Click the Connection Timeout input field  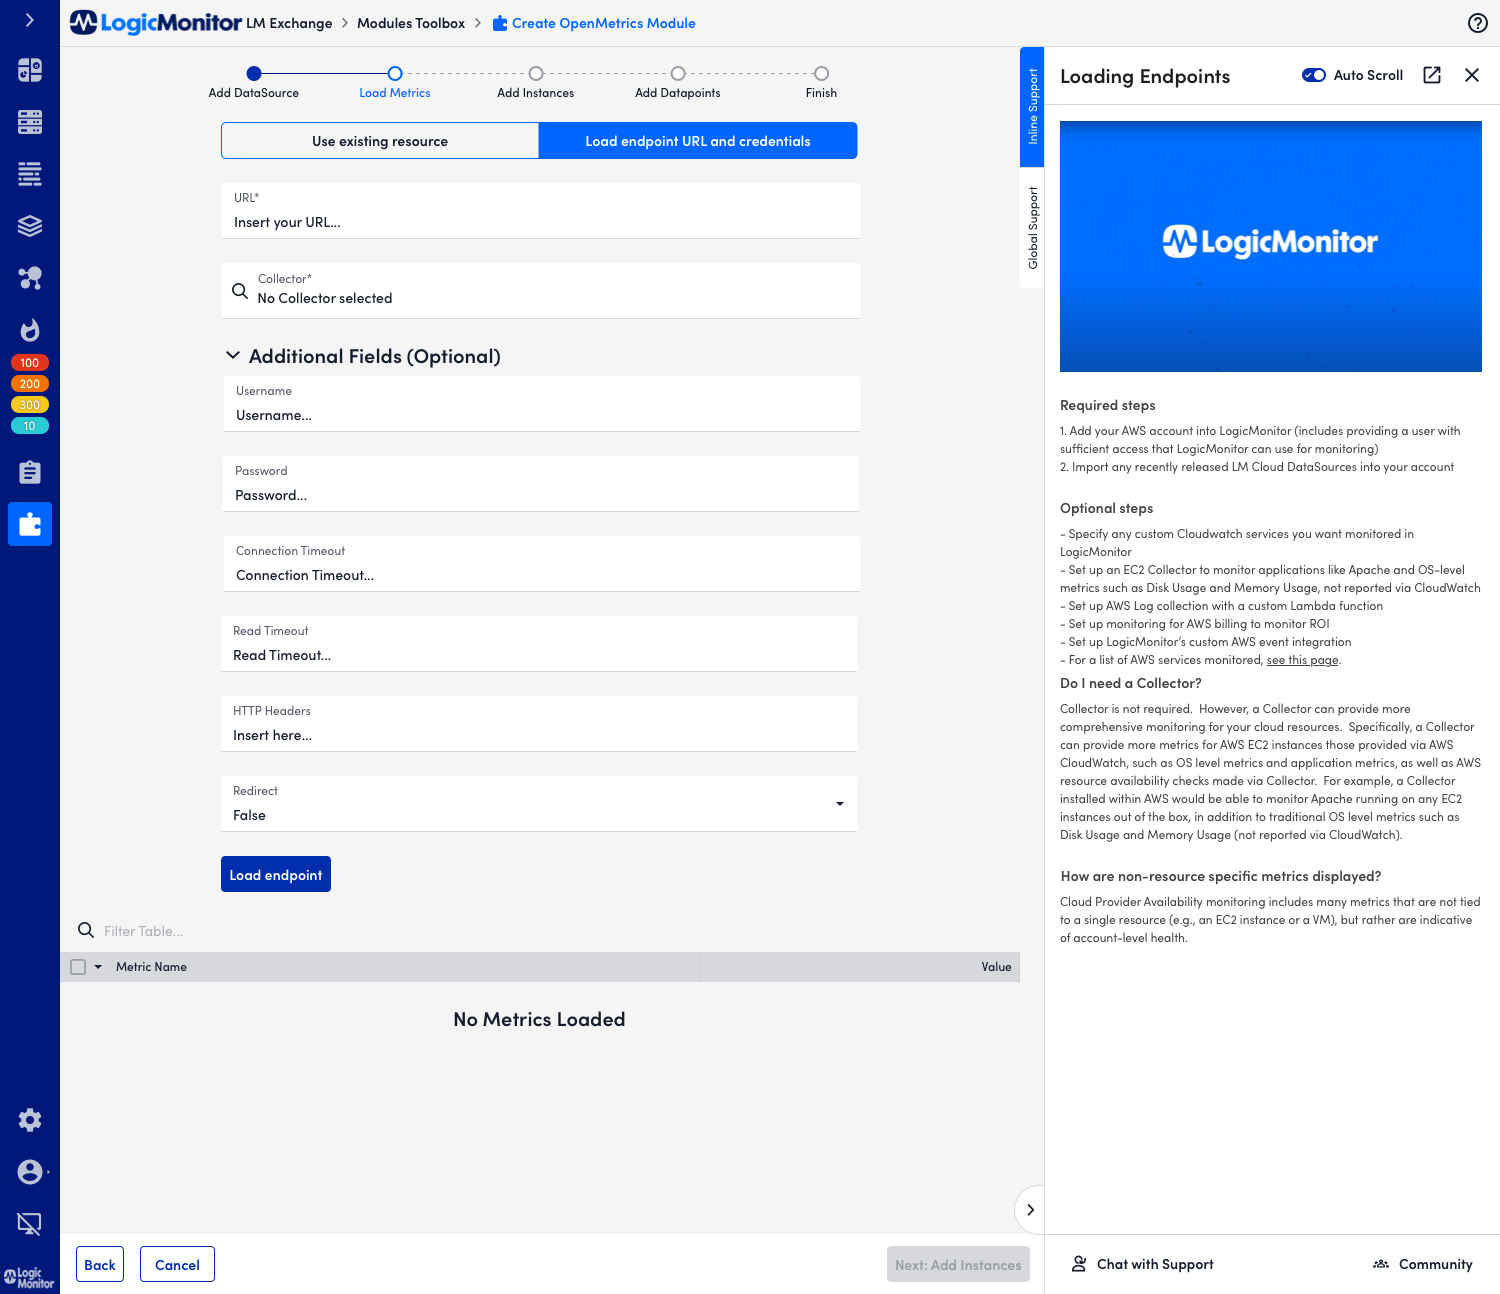tap(541, 564)
